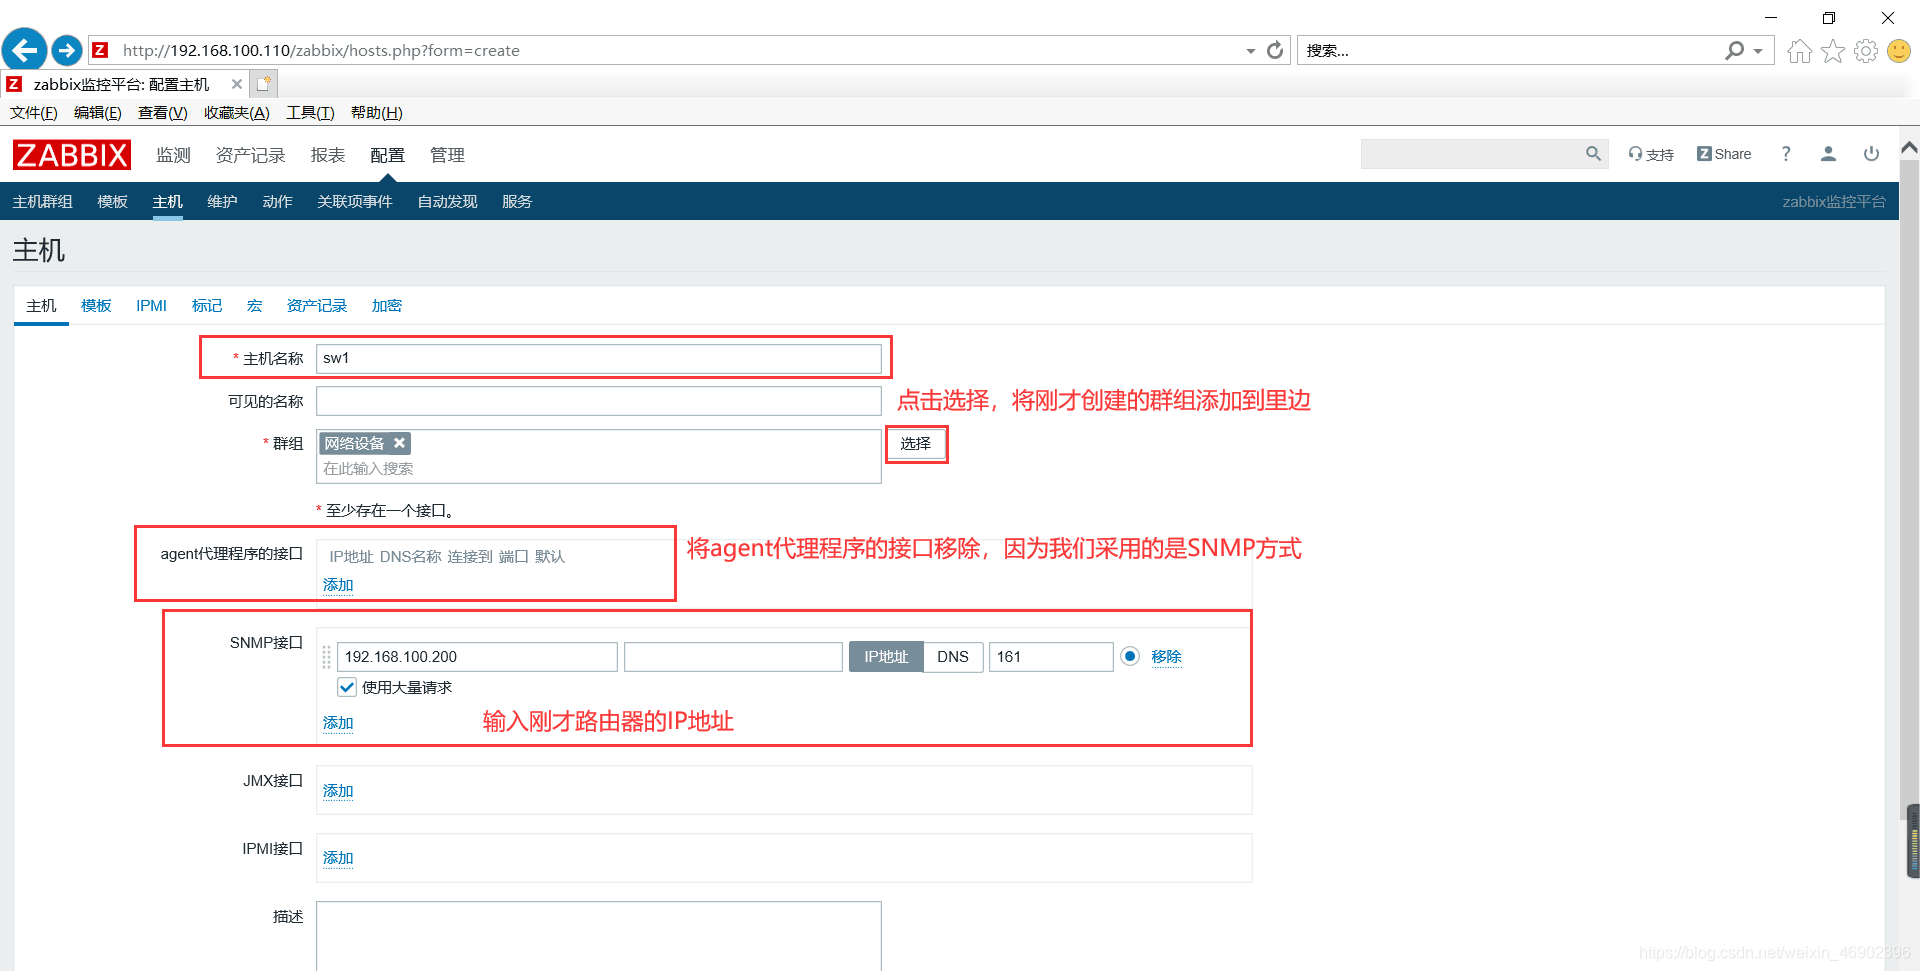
Task: Open the 查看(V) menu
Action: [163, 113]
